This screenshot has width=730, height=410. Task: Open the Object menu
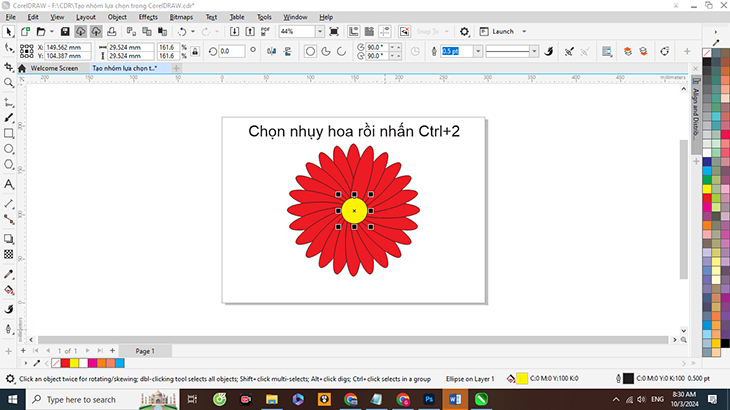[117, 17]
